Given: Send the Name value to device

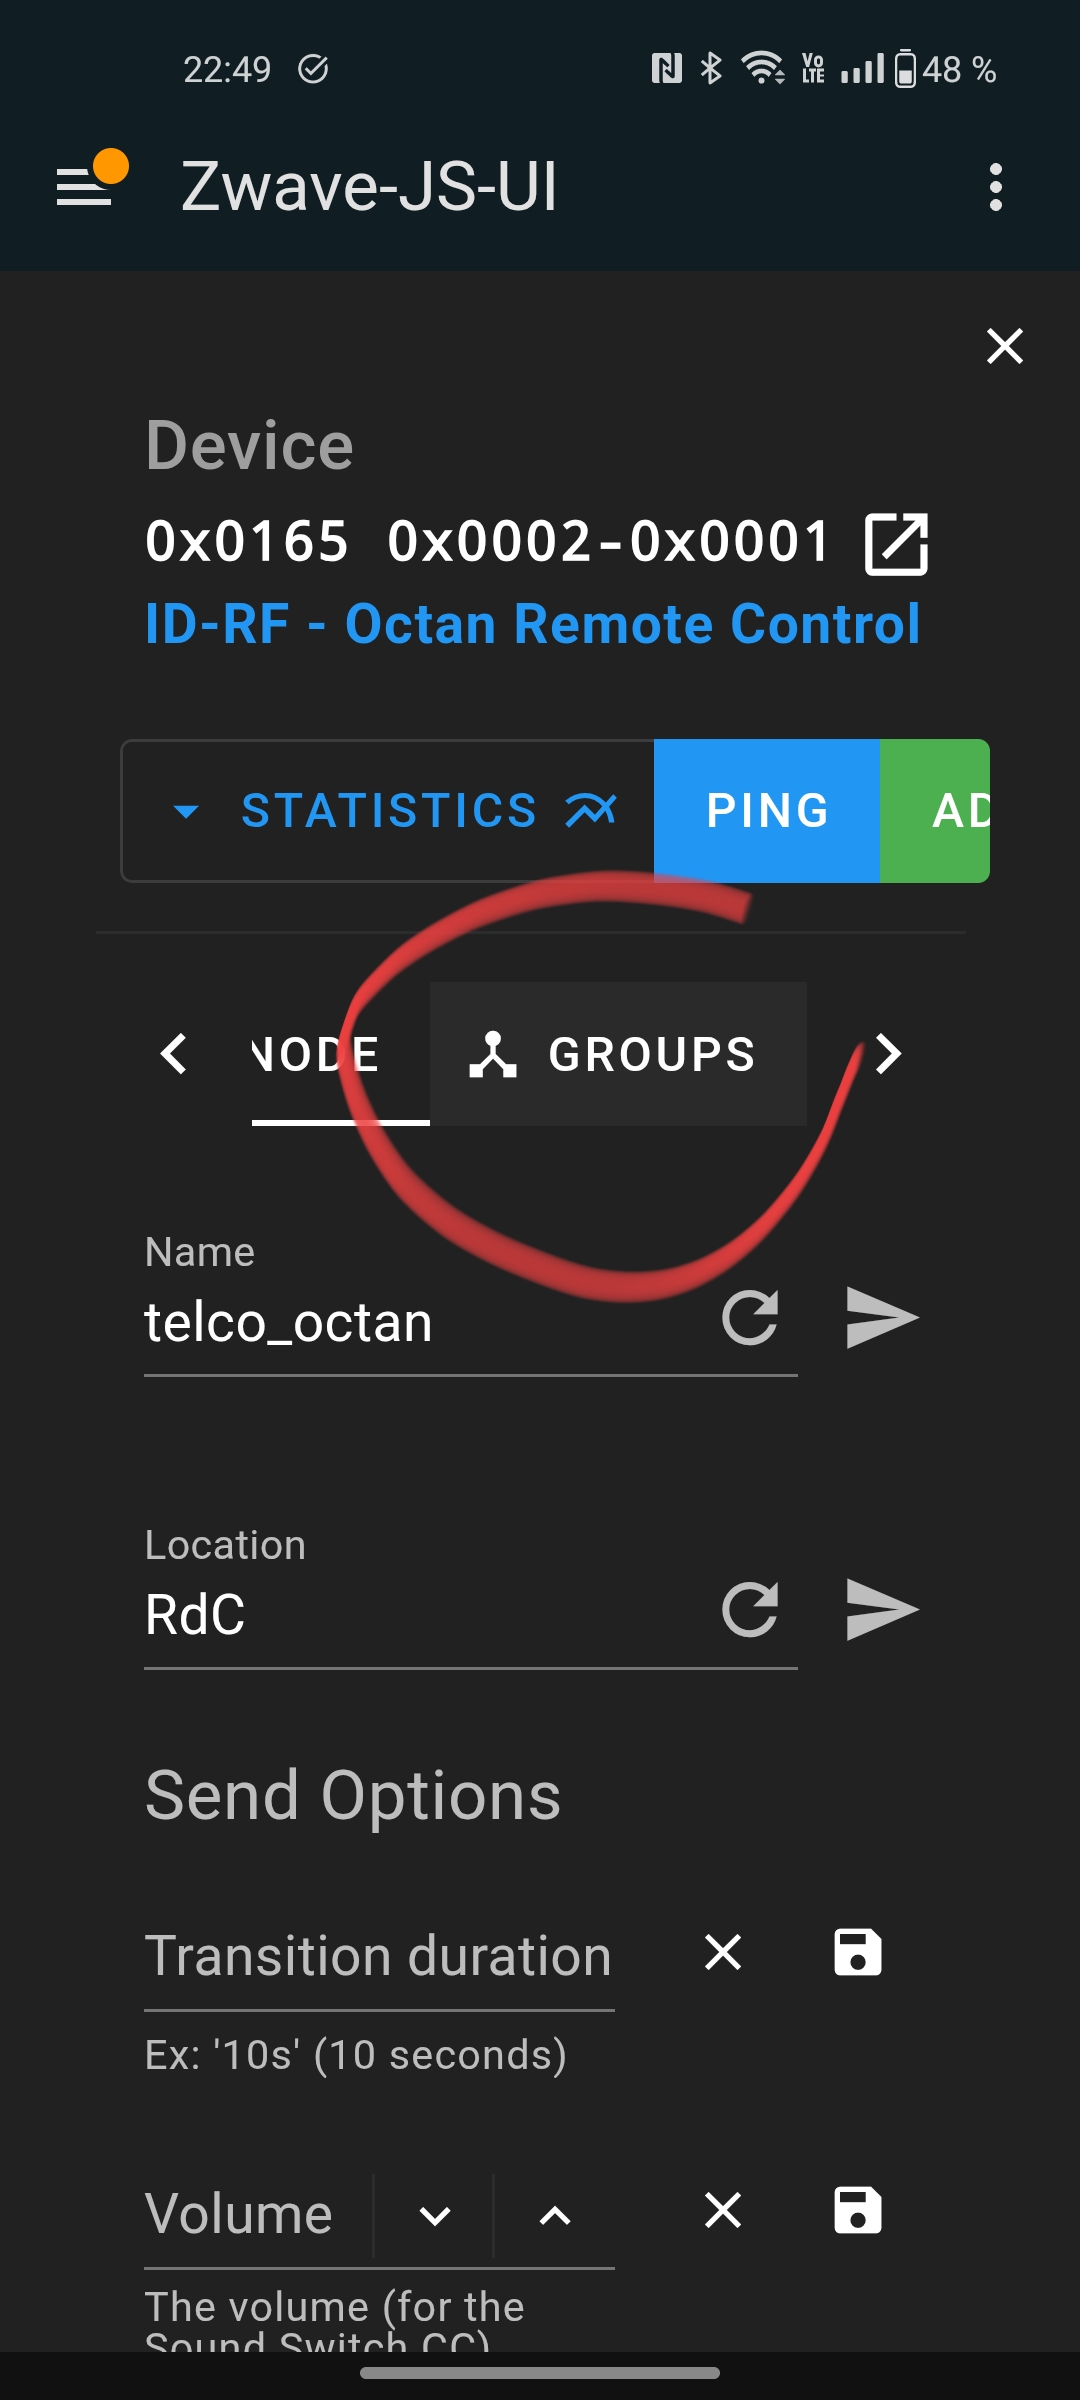Looking at the screenshot, I should pos(881,1318).
